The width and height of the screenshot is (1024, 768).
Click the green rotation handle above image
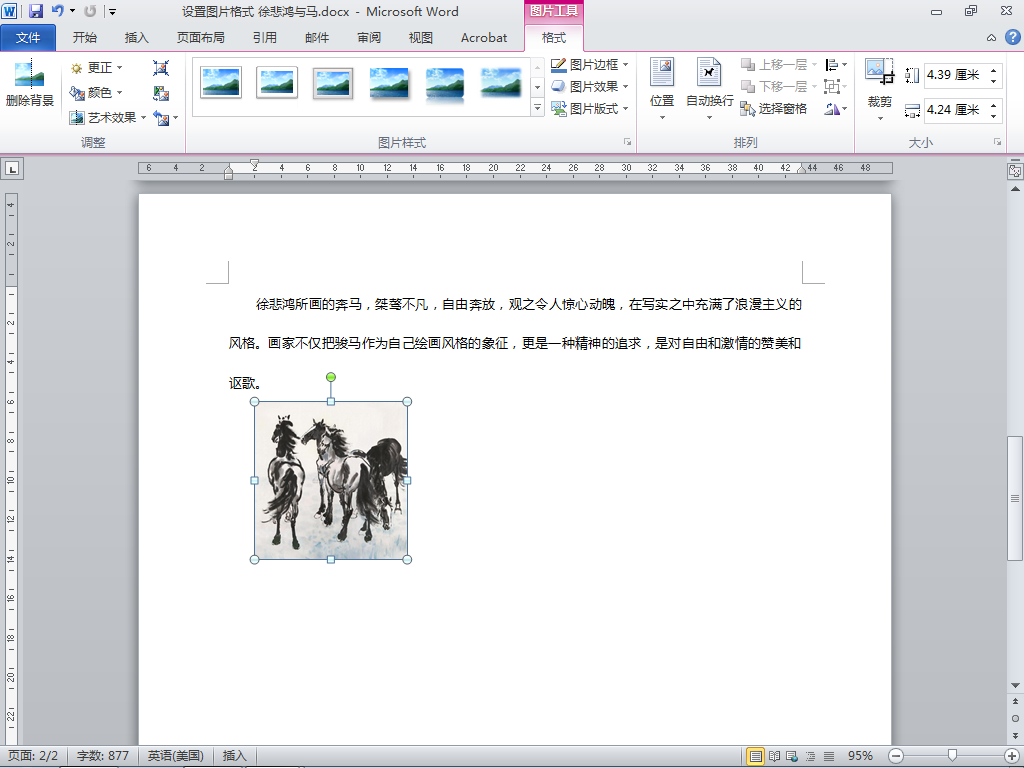(331, 377)
